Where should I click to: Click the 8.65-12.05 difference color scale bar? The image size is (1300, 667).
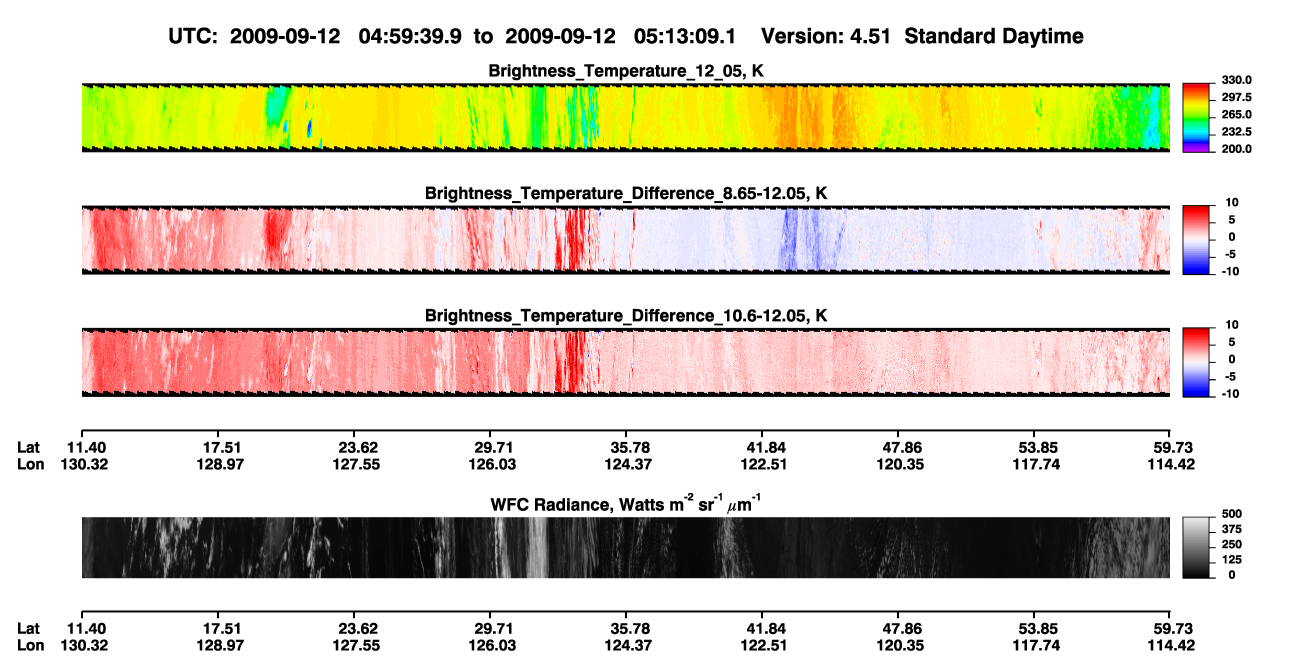pyautogui.click(x=1198, y=238)
